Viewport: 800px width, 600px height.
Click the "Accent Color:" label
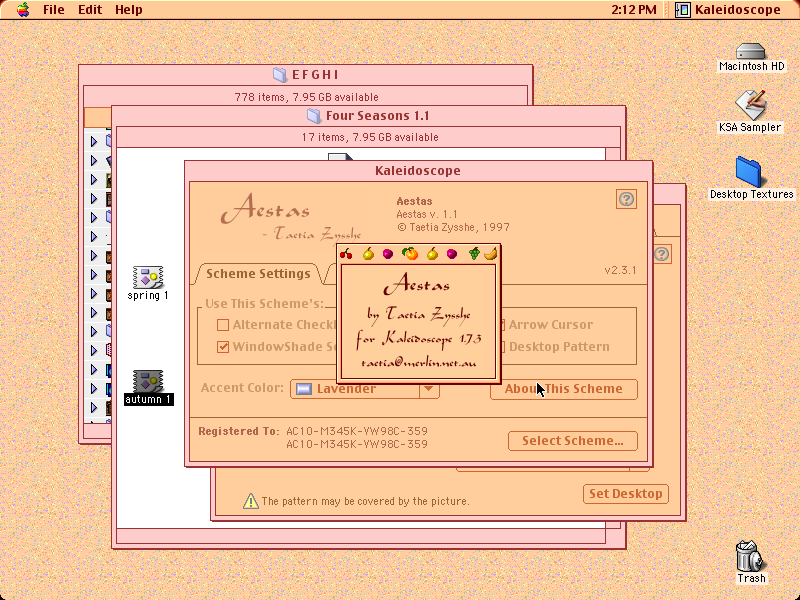tap(242, 388)
